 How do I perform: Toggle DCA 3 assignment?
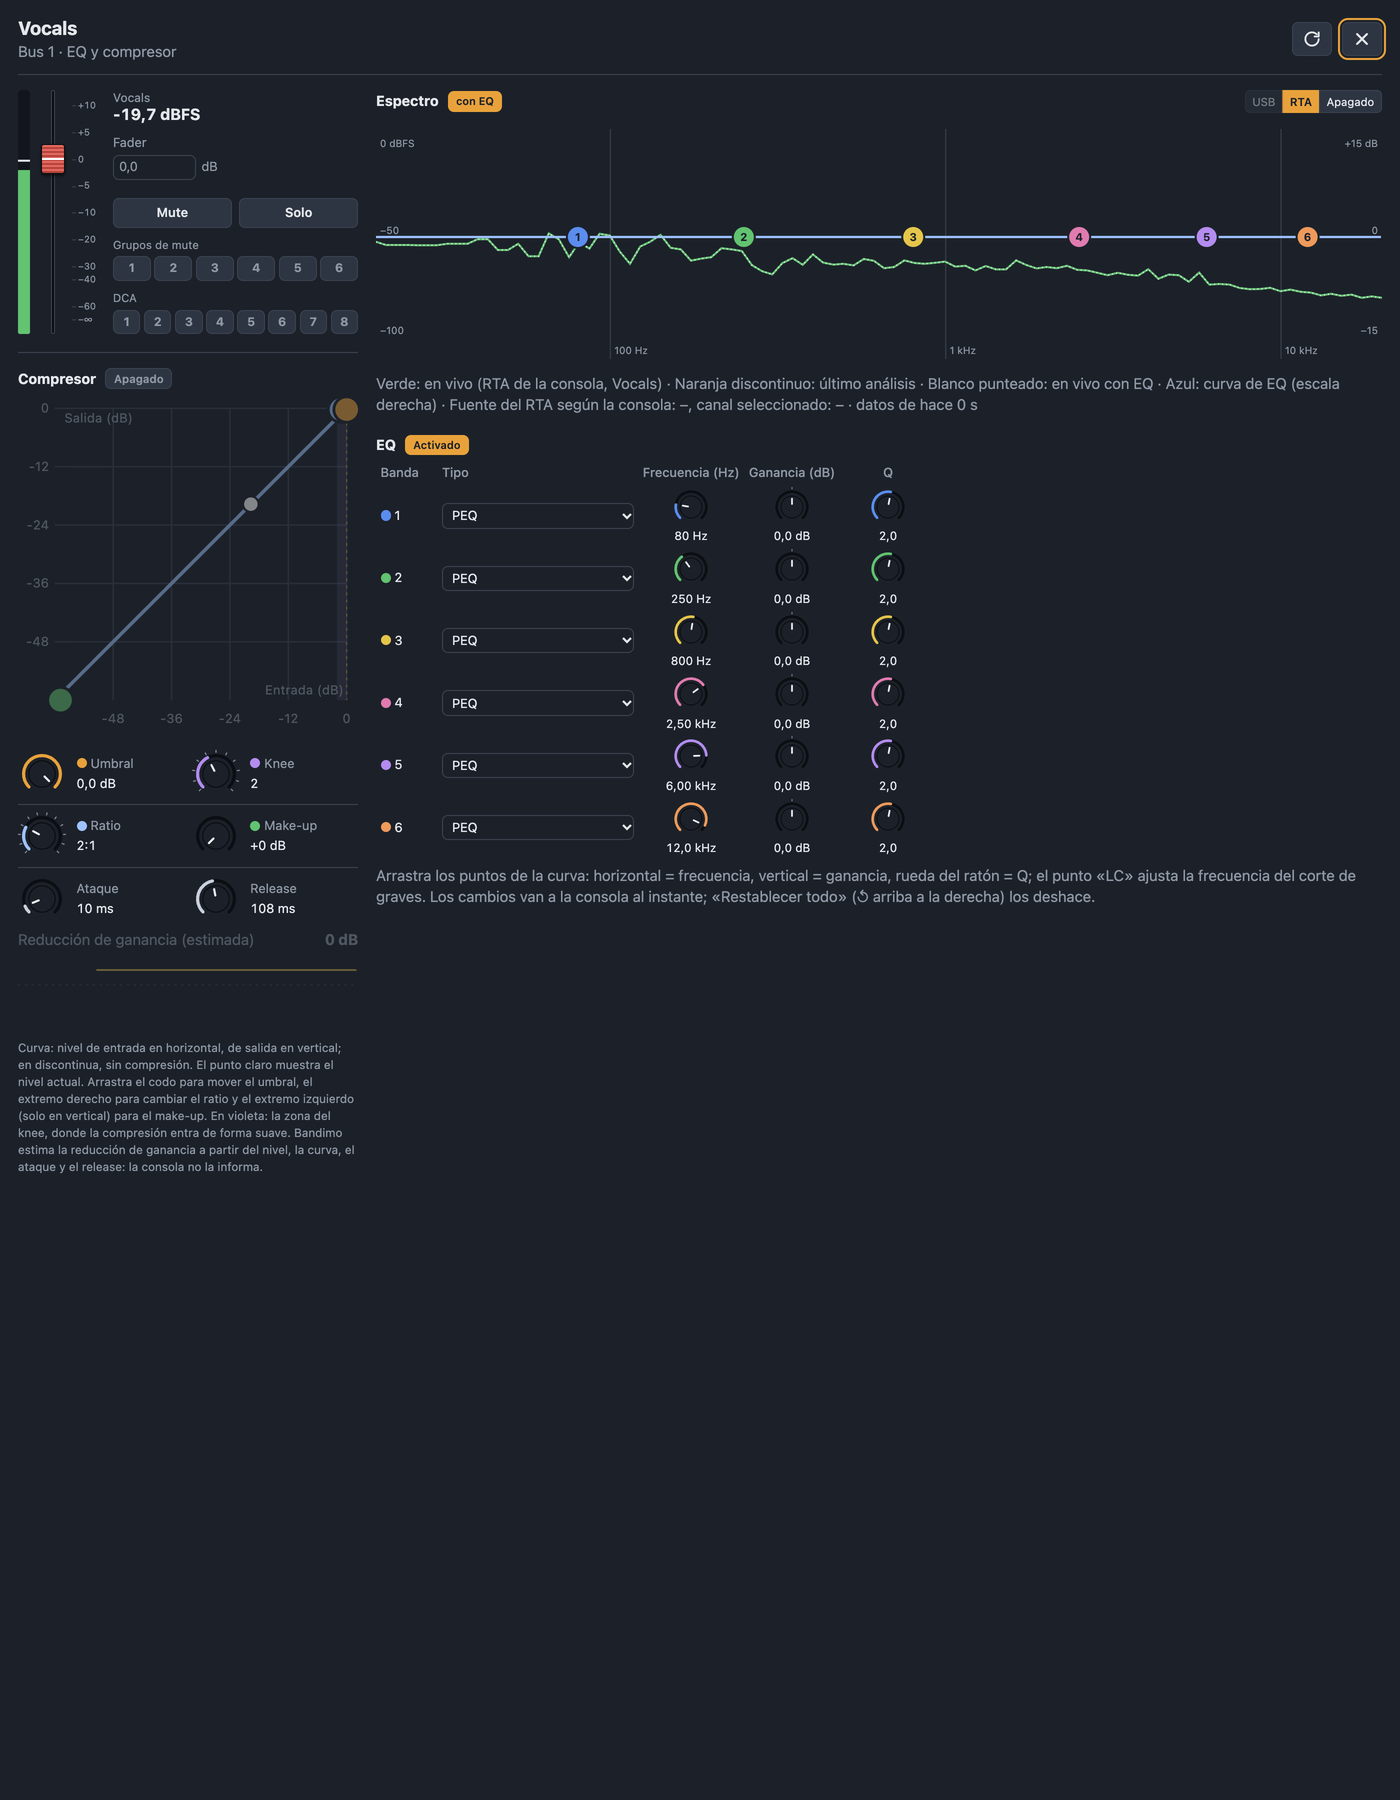click(x=189, y=322)
